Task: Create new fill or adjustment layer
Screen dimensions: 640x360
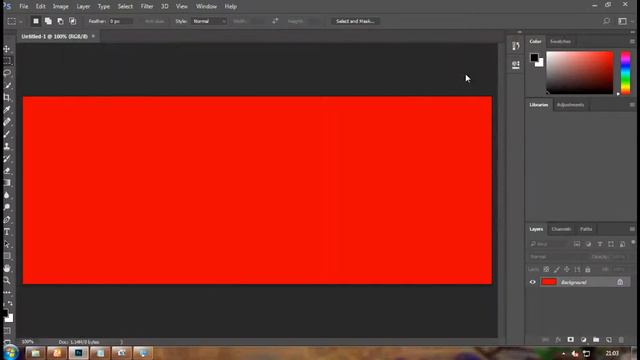Action: pyautogui.click(x=583, y=340)
